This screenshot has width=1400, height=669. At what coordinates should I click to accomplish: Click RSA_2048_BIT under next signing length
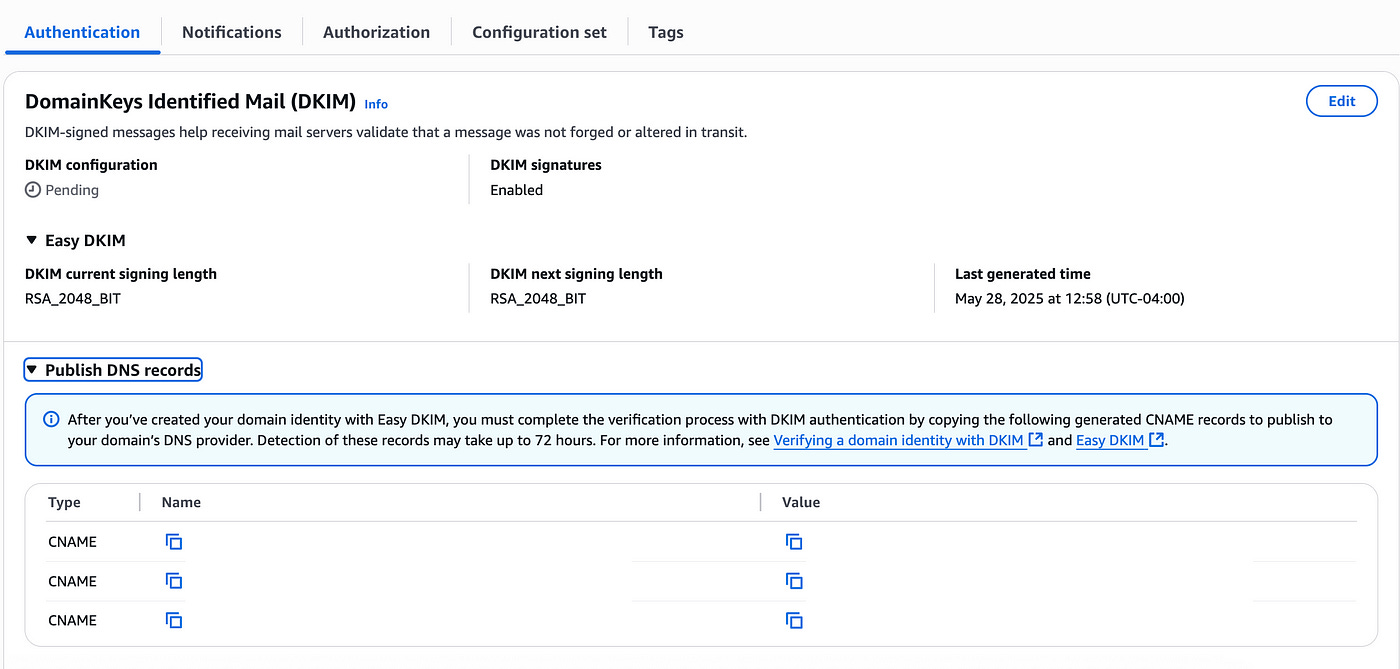tap(538, 298)
